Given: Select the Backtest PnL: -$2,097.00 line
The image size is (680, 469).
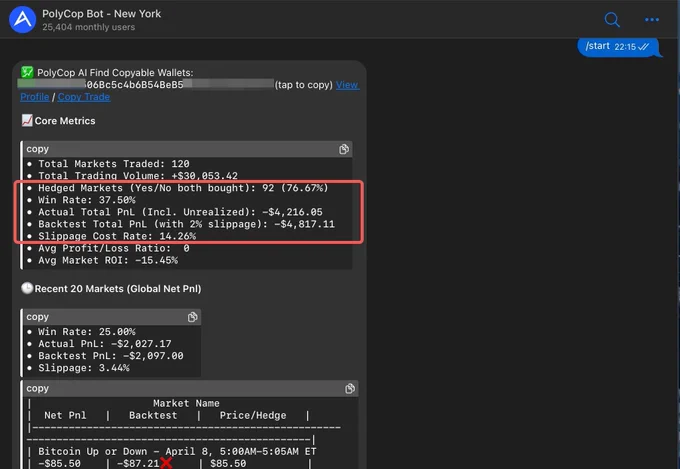Looking at the screenshot, I should 105,356.
